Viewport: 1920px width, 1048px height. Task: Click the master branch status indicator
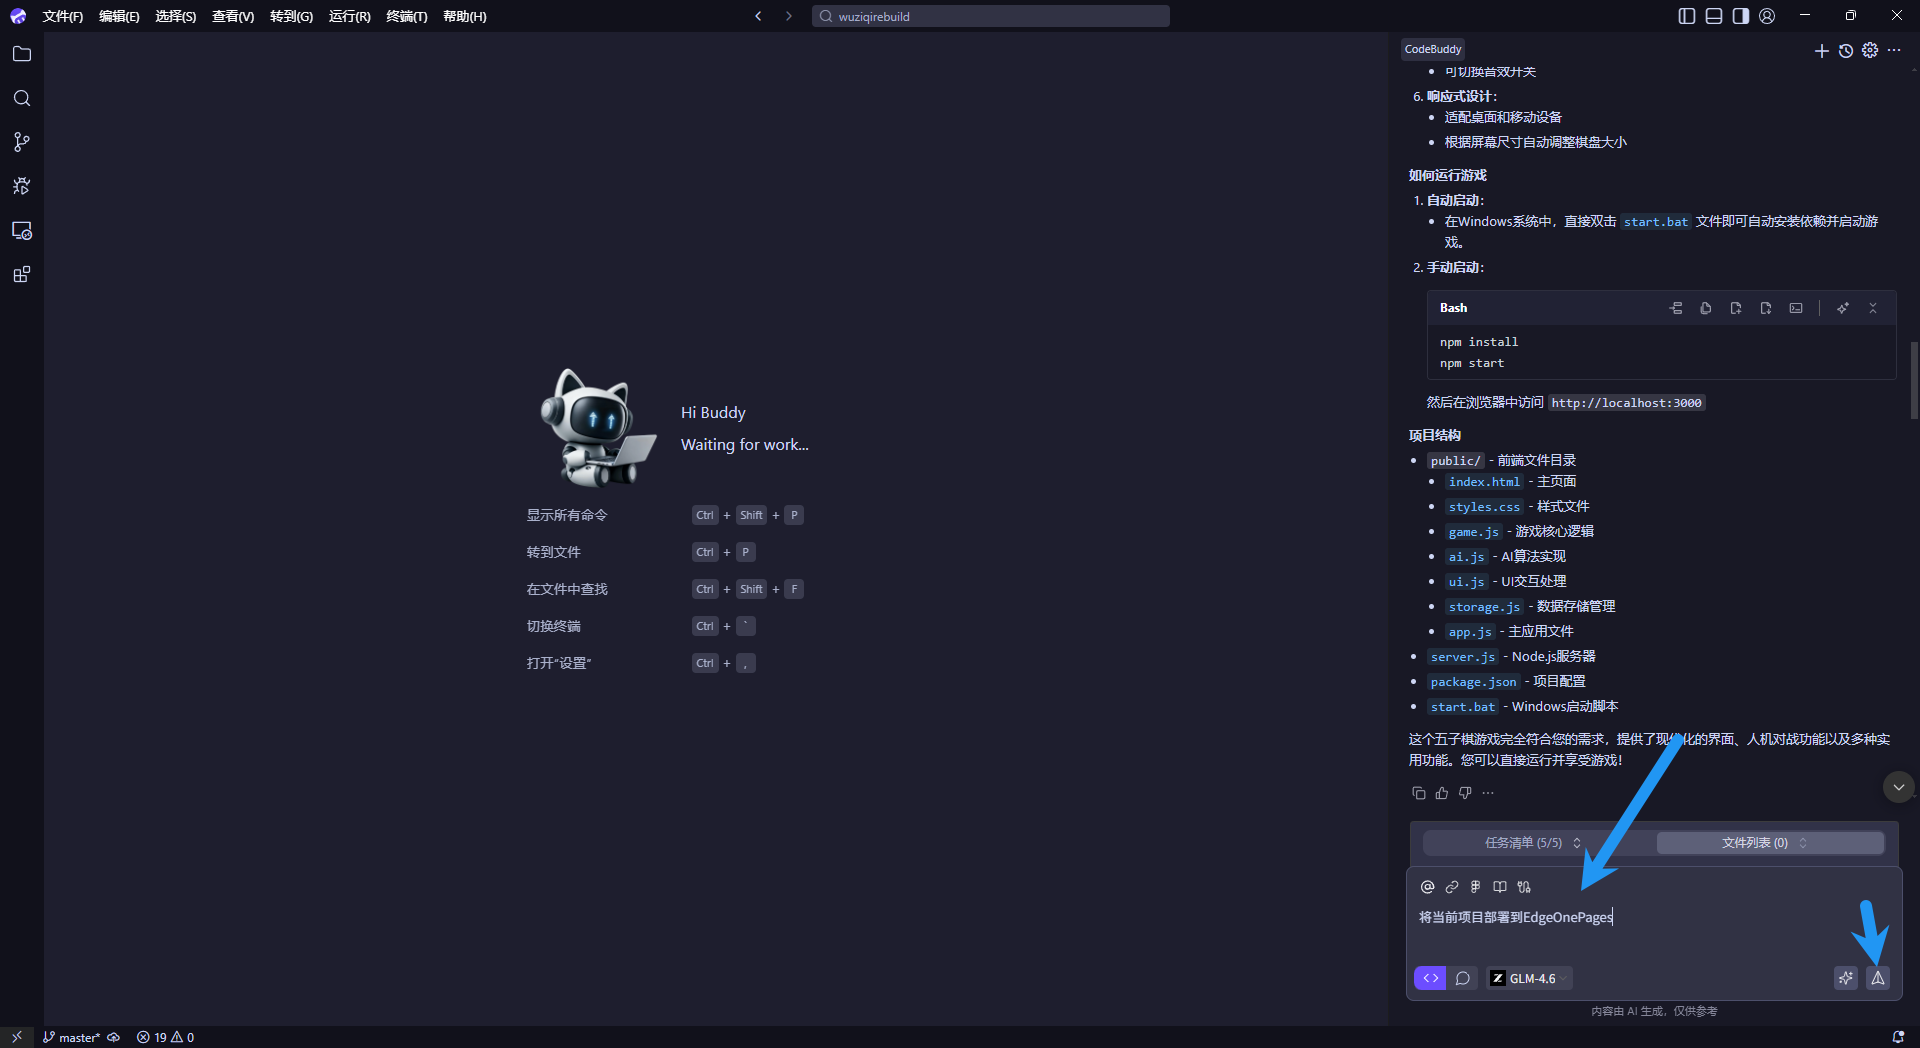(x=72, y=1037)
